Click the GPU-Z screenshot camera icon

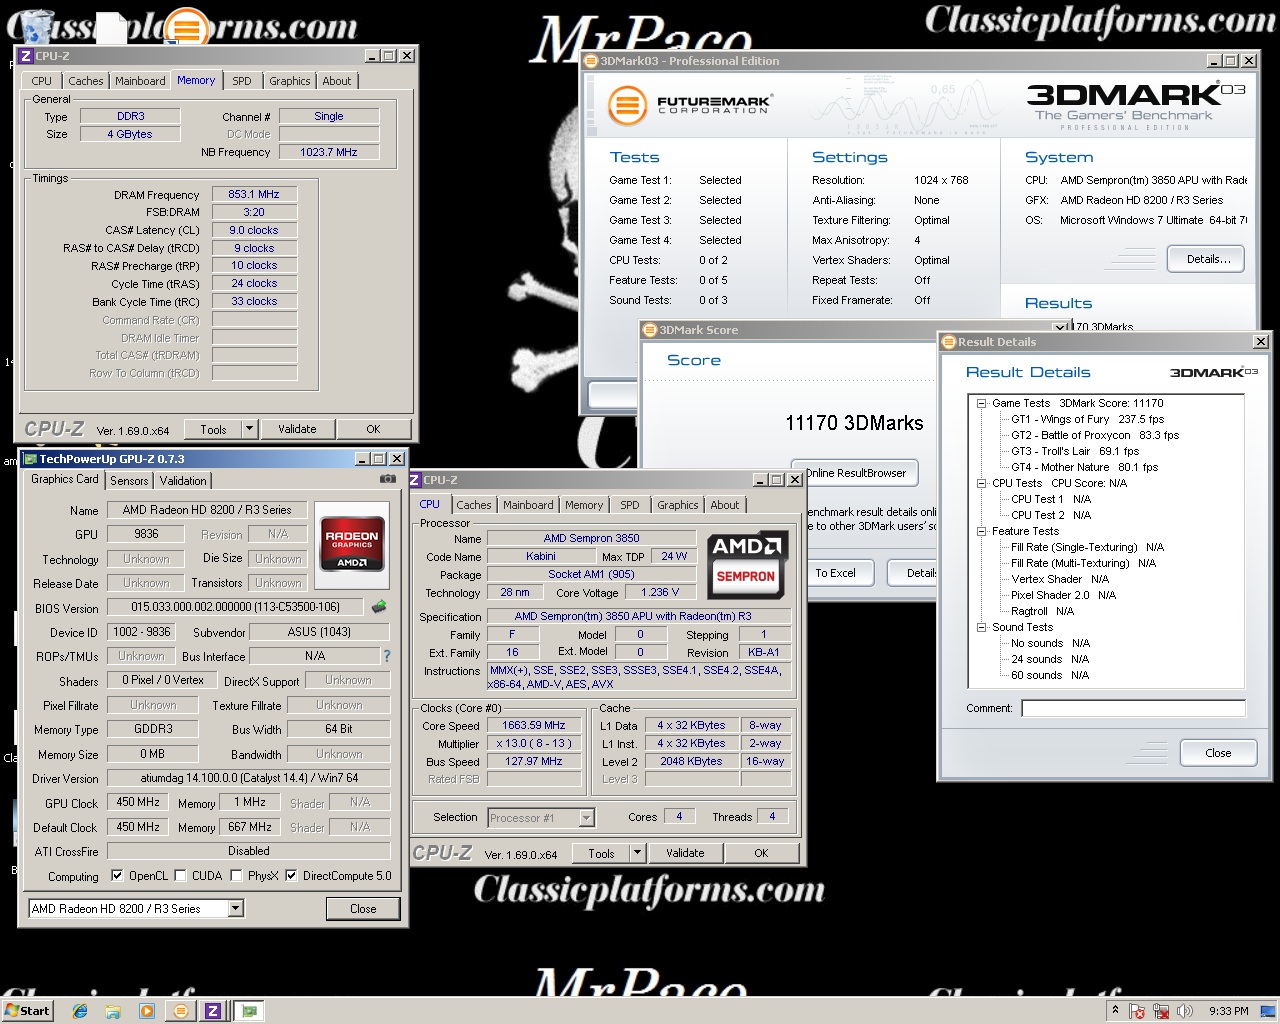[x=387, y=479]
